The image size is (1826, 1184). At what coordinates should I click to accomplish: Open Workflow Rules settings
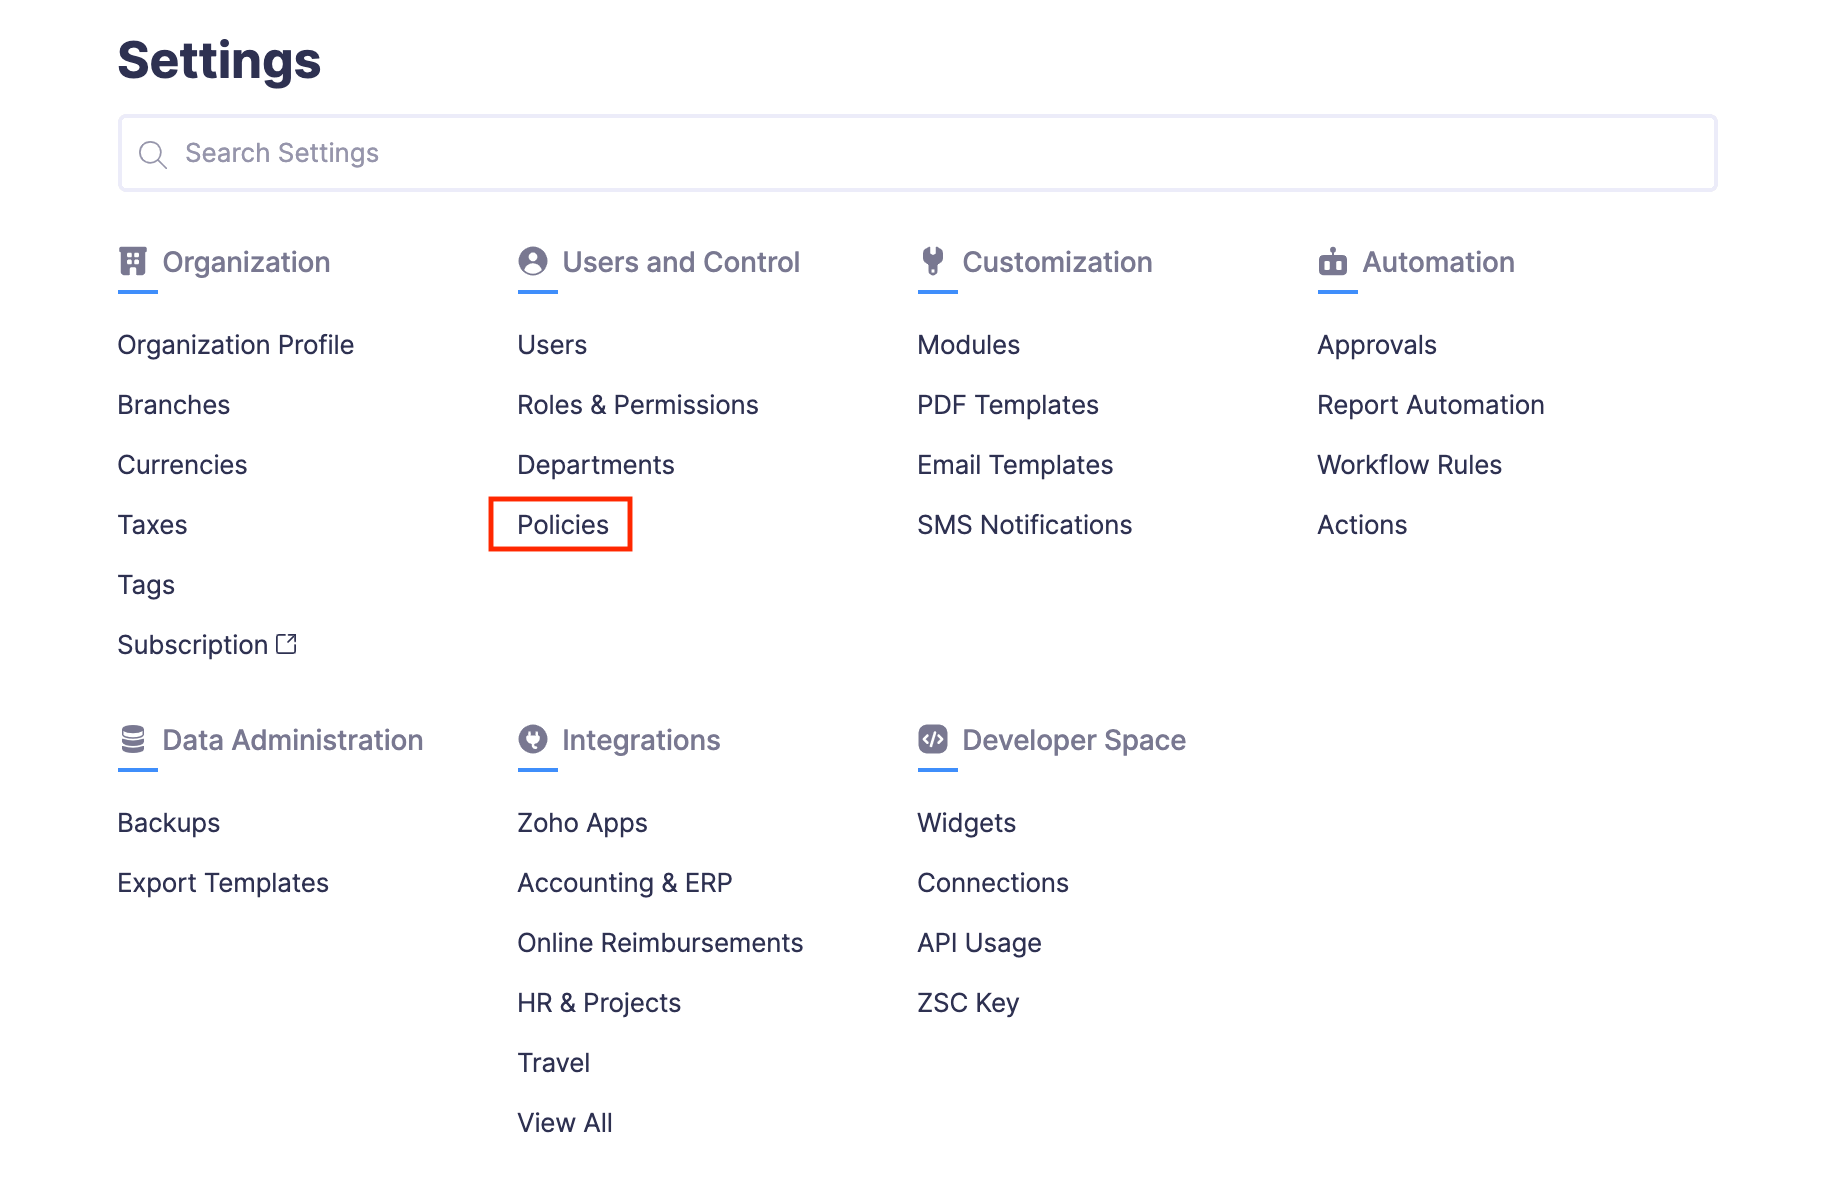click(x=1408, y=465)
